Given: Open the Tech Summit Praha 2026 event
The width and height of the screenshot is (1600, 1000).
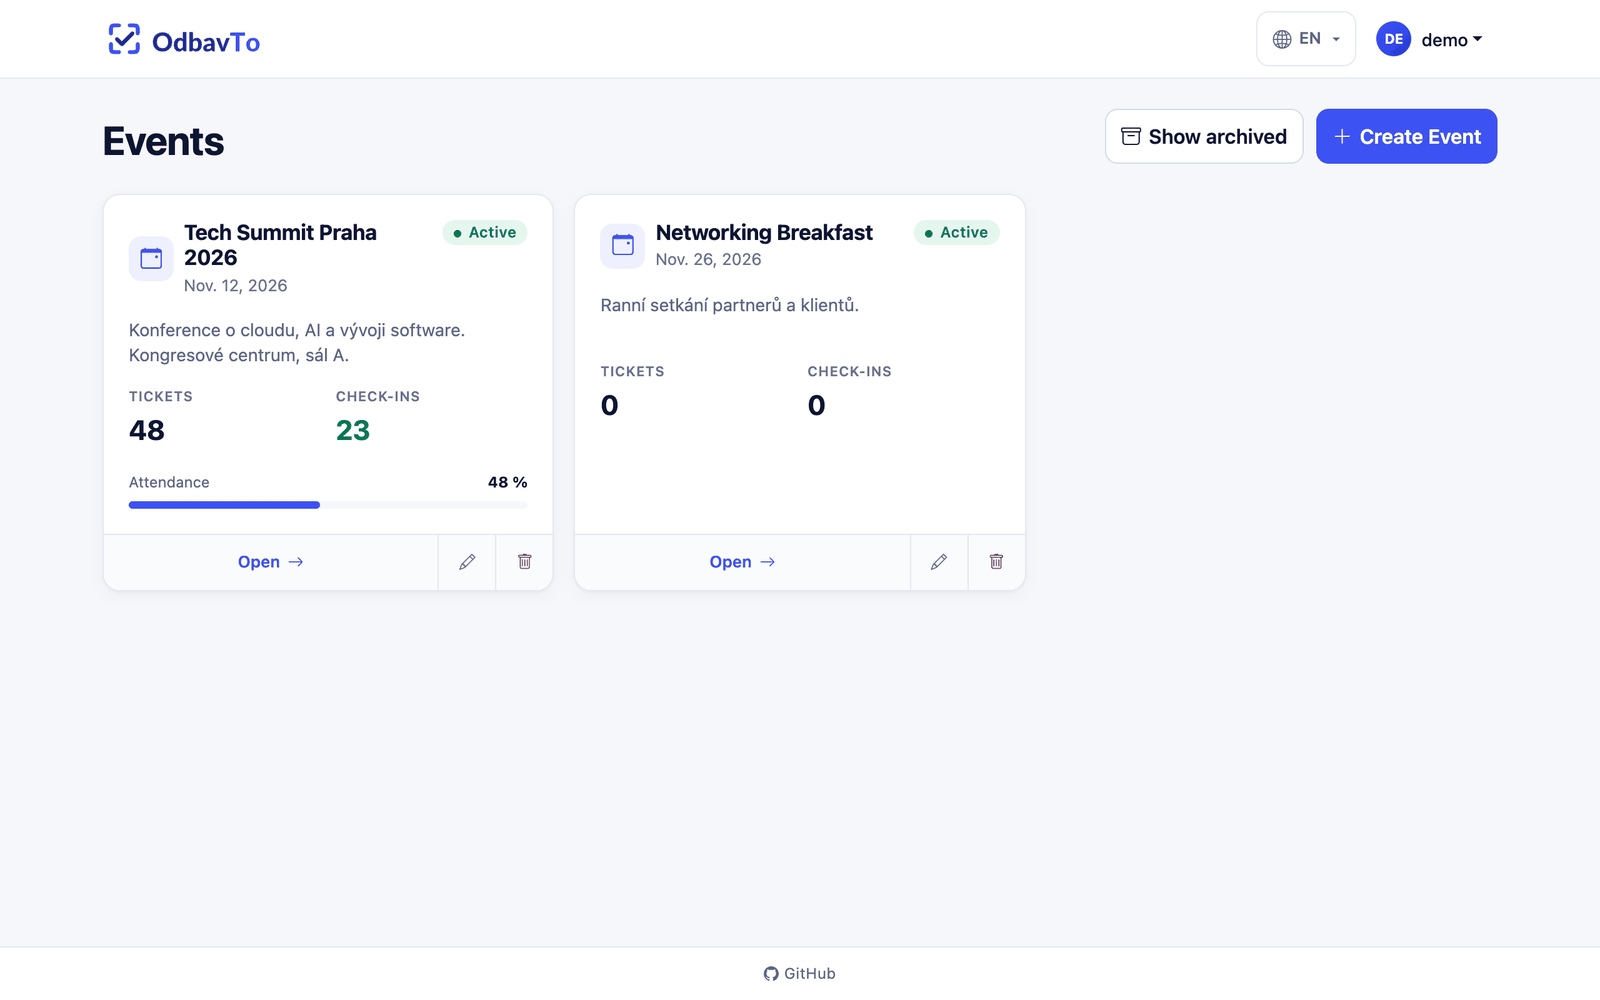Looking at the screenshot, I should (x=271, y=562).
